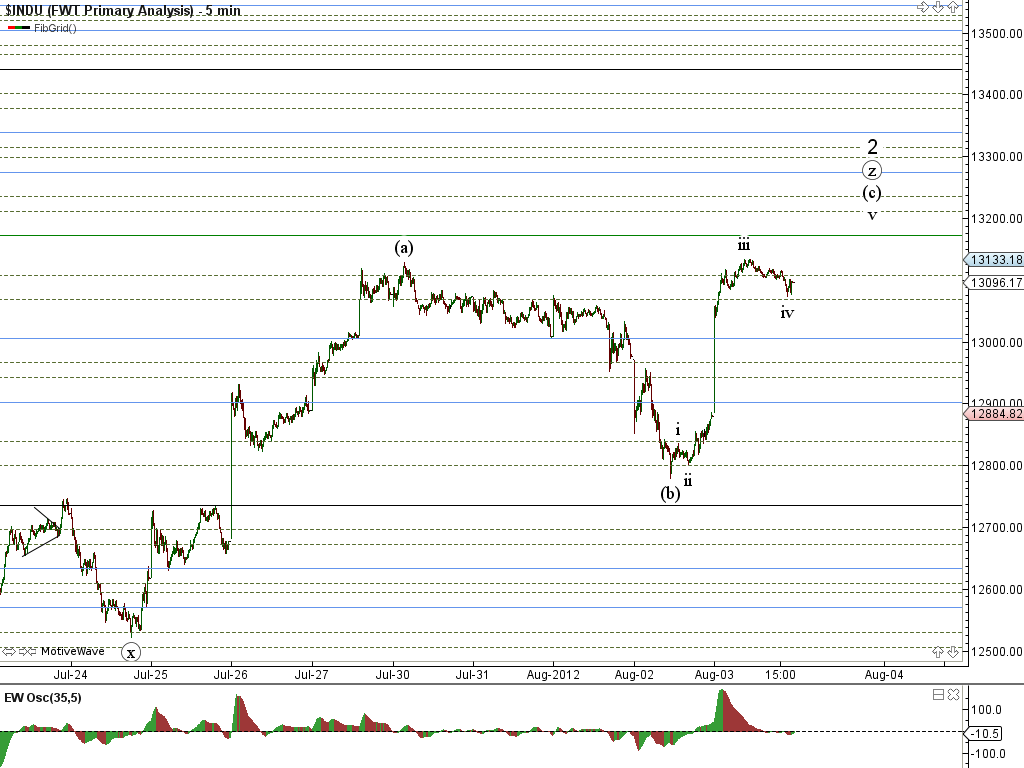Click the 12884.82 price marker on axis
The width and height of the screenshot is (1024, 768).
(995, 413)
